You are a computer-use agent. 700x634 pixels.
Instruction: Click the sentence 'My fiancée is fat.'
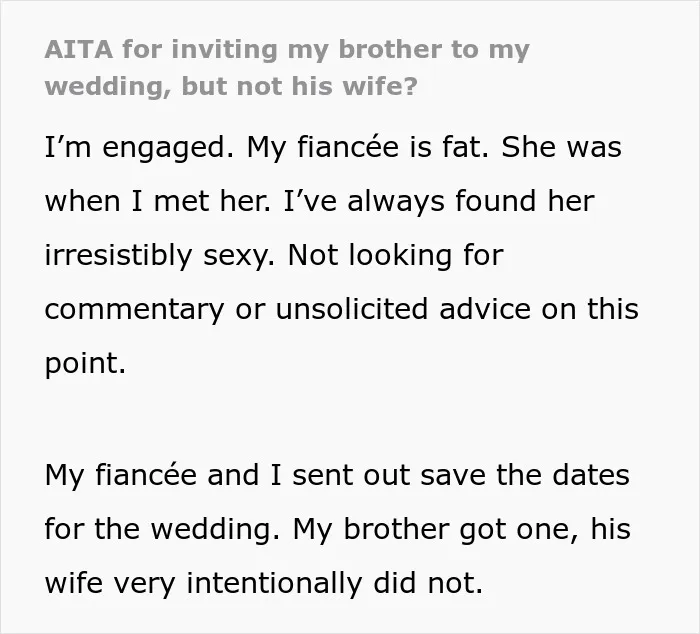(x=367, y=147)
